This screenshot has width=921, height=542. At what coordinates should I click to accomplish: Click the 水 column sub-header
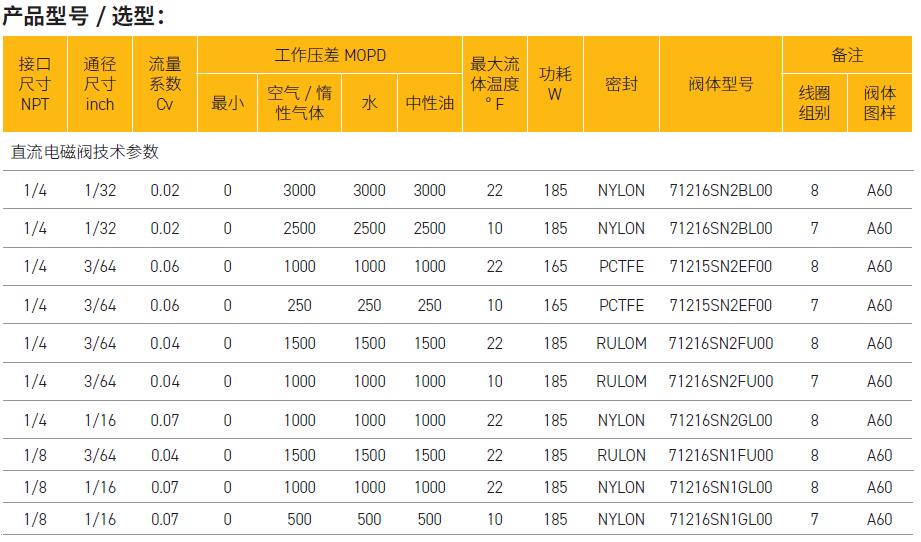(369, 103)
